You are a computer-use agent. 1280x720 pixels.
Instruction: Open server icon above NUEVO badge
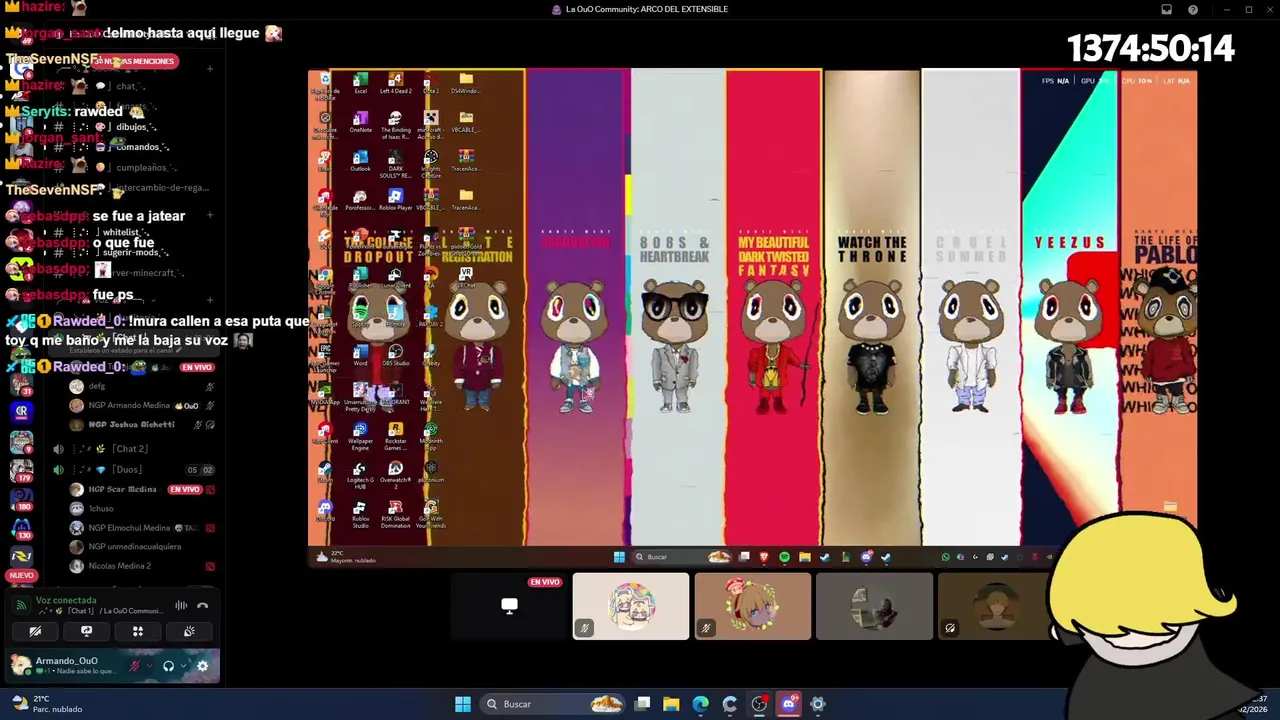coord(21,555)
